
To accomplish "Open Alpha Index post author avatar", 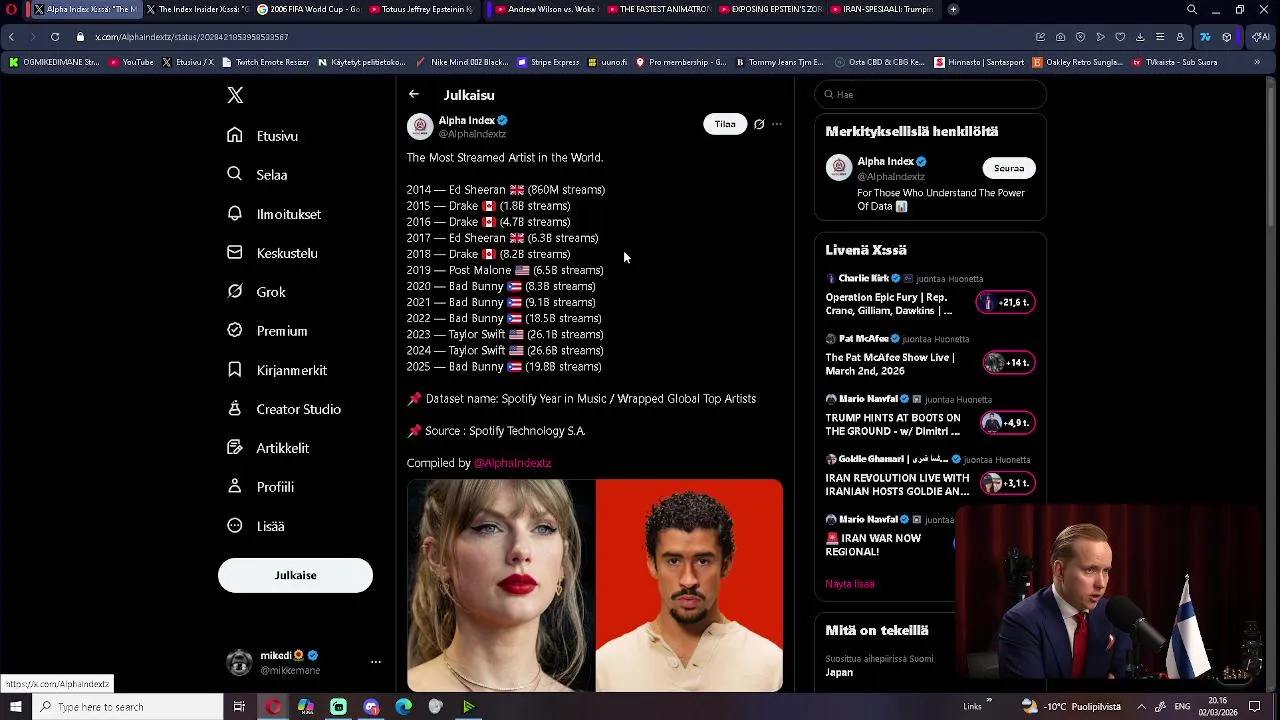I will click(420, 126).
